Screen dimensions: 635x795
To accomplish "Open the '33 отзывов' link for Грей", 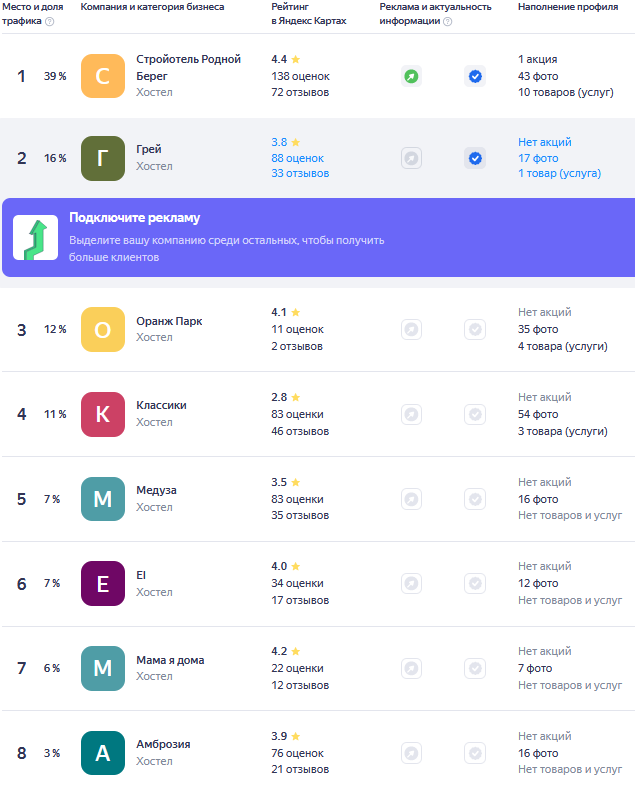I will (300, 173).
